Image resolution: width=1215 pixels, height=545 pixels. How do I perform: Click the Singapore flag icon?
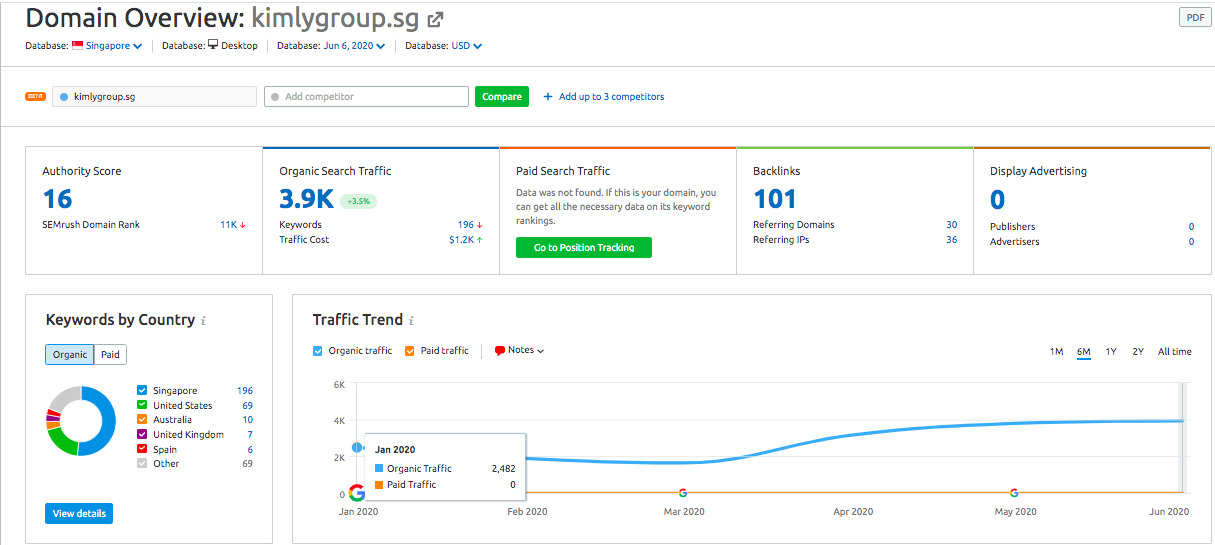pos(77,45)
